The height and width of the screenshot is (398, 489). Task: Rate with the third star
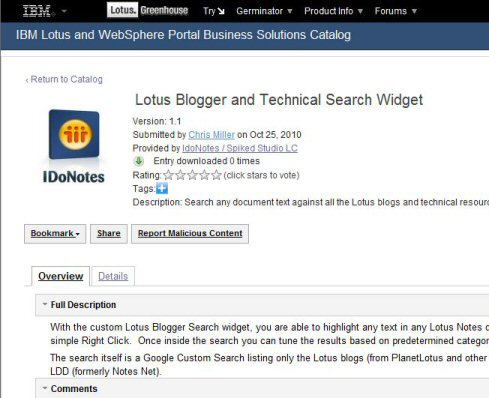pyautogui.click(x=193, y=175)
